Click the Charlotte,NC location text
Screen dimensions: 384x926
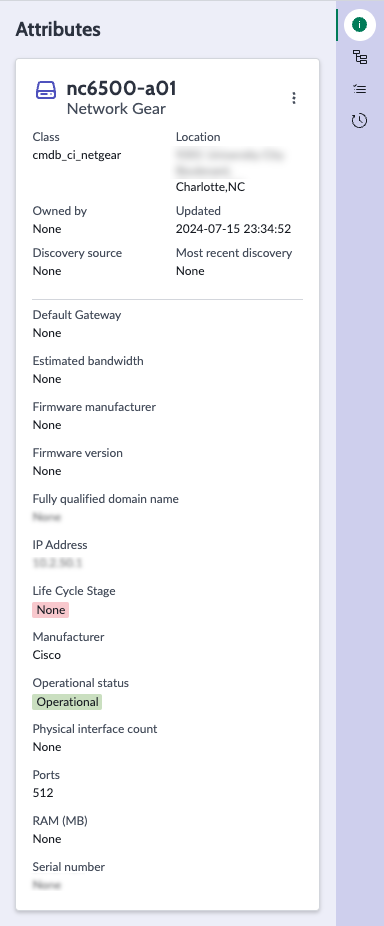pos(210,187)
